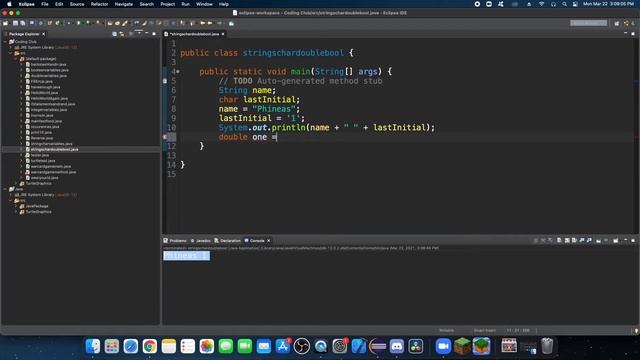Navigate Forward with yellow right arrow

[210, 23]
